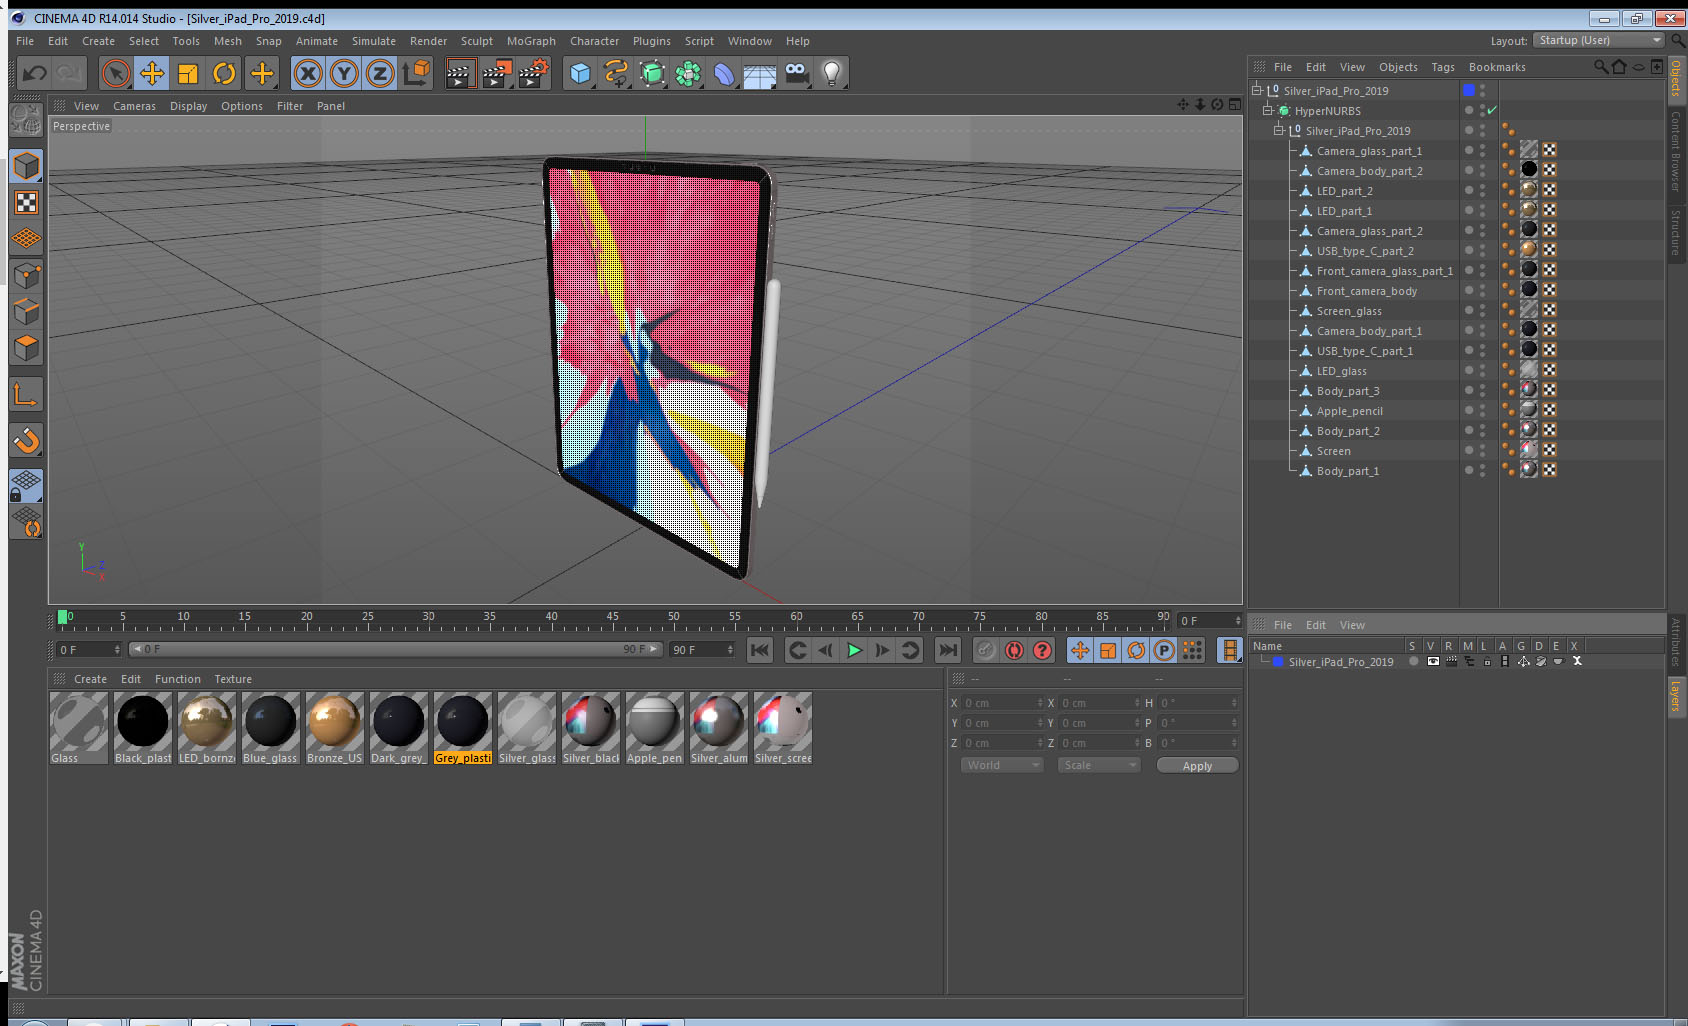Open the Character menu
The width and height of the screenshot is (1688, 1026).
[x=594, y=41]
